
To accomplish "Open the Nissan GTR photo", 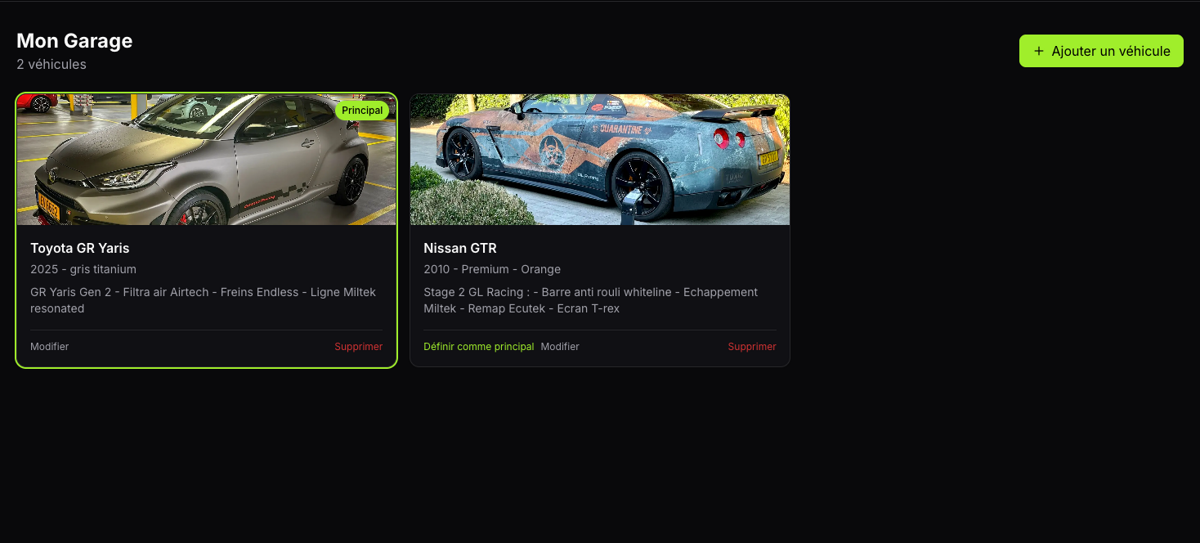I will (x=600, y=160).
